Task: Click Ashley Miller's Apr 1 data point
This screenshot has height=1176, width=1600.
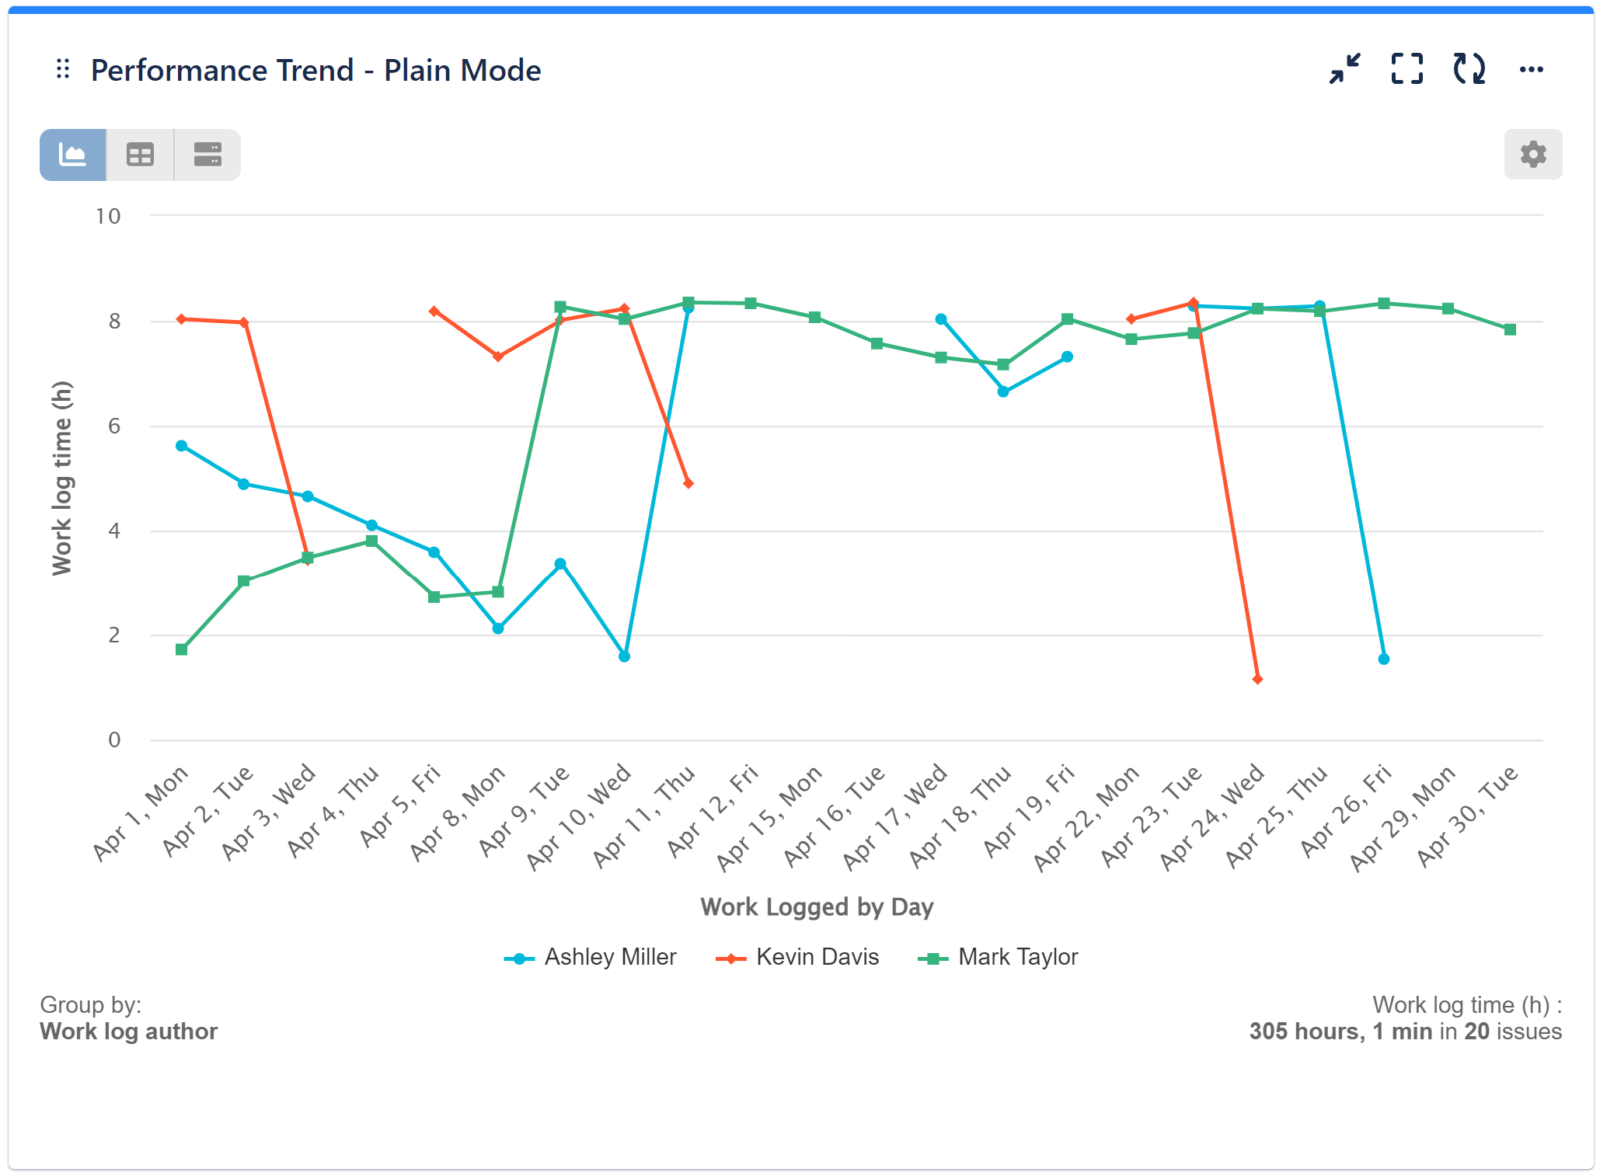Action: 181,445
